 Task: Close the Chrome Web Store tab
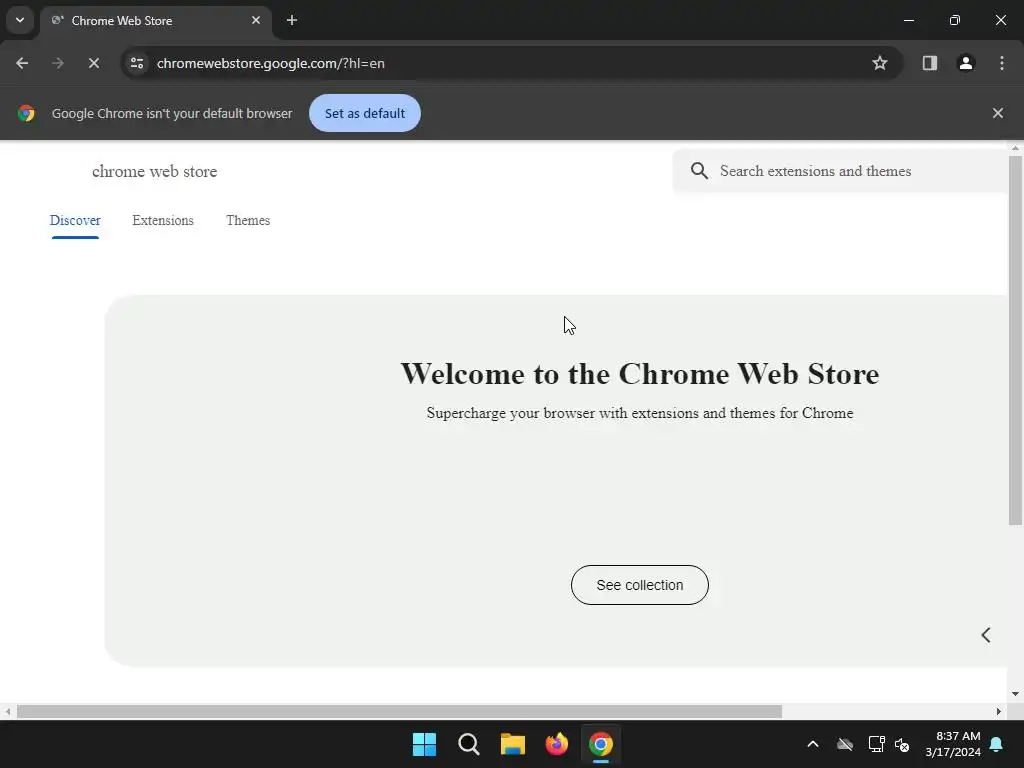[x=256, y=20]
